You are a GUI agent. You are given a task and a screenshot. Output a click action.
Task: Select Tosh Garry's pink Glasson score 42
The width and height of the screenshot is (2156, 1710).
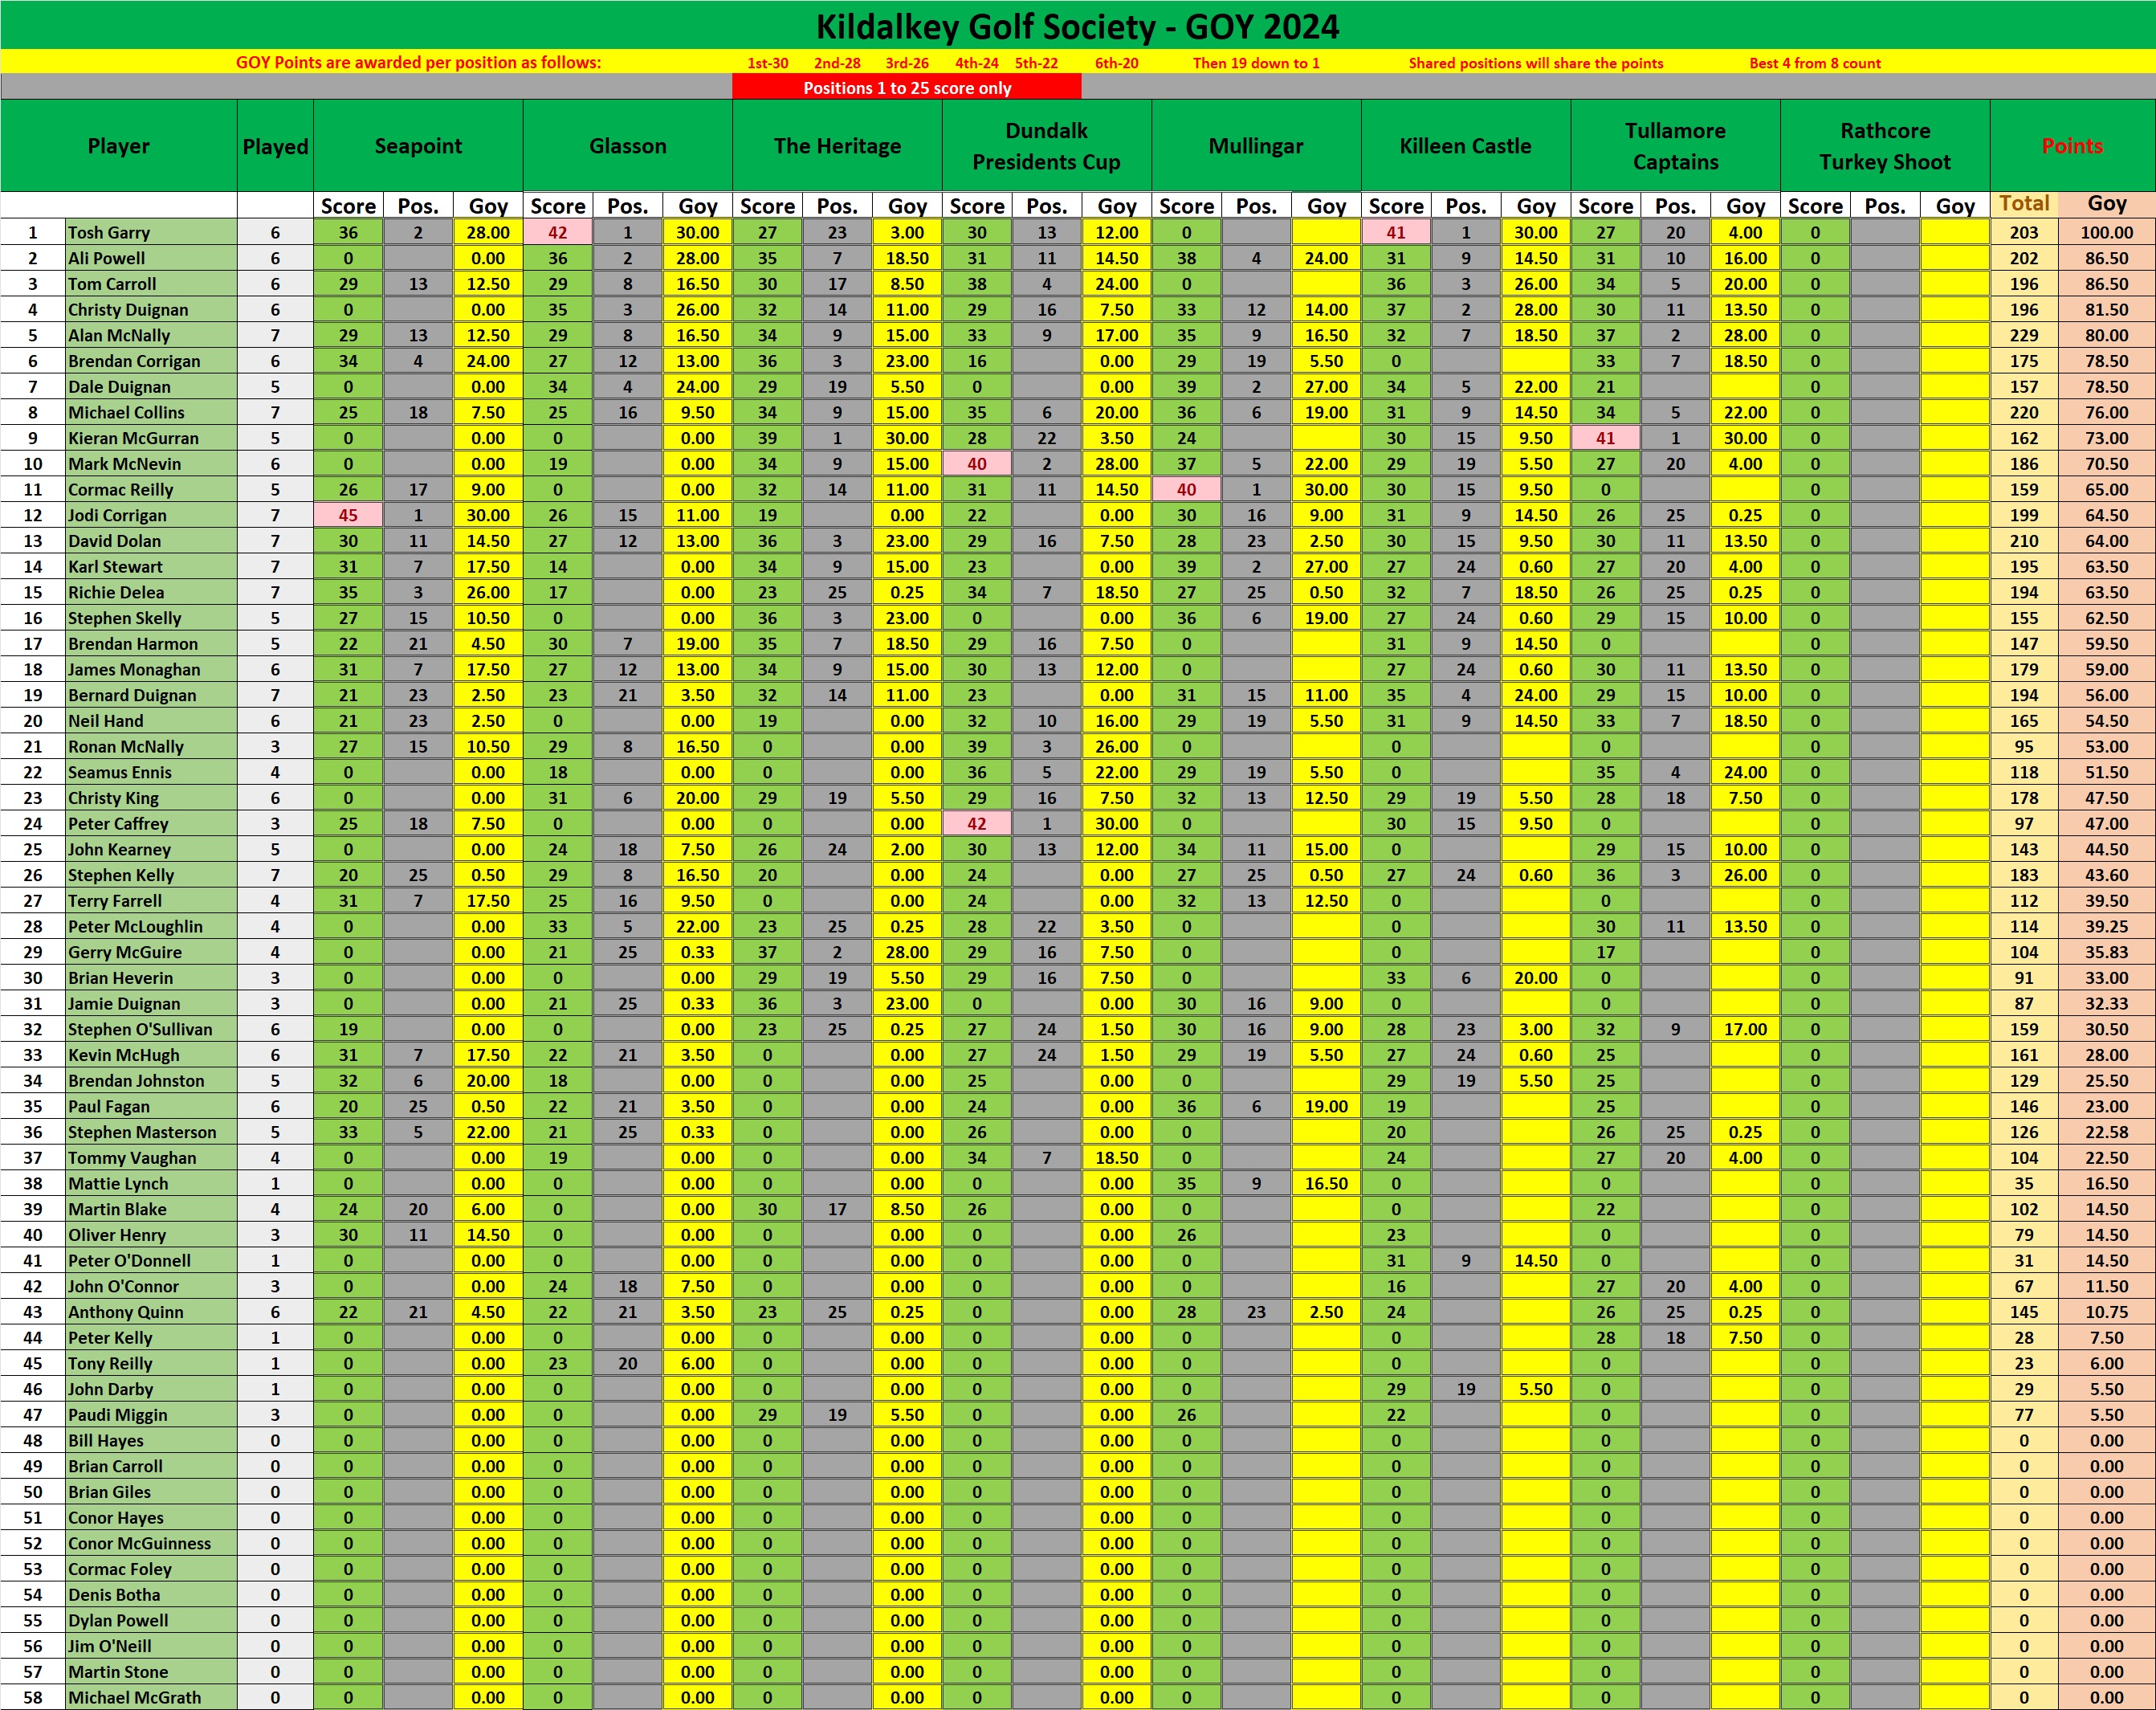tap(558, 232)
